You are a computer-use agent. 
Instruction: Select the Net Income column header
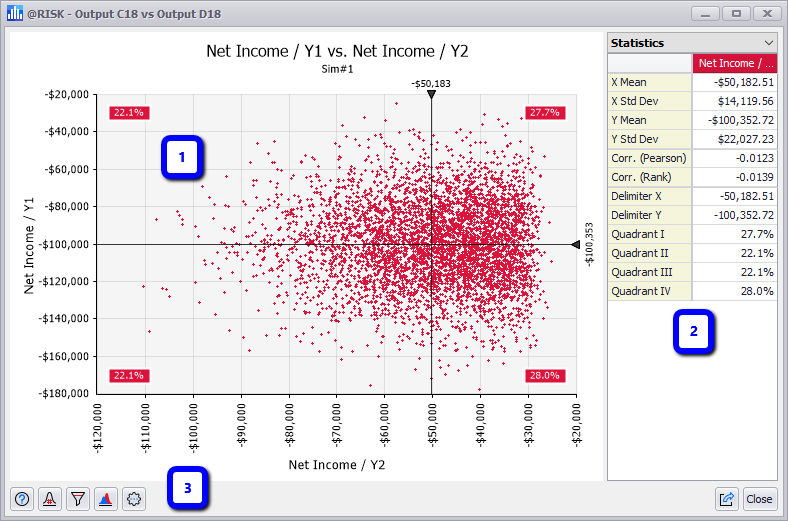tap(734, 64)
